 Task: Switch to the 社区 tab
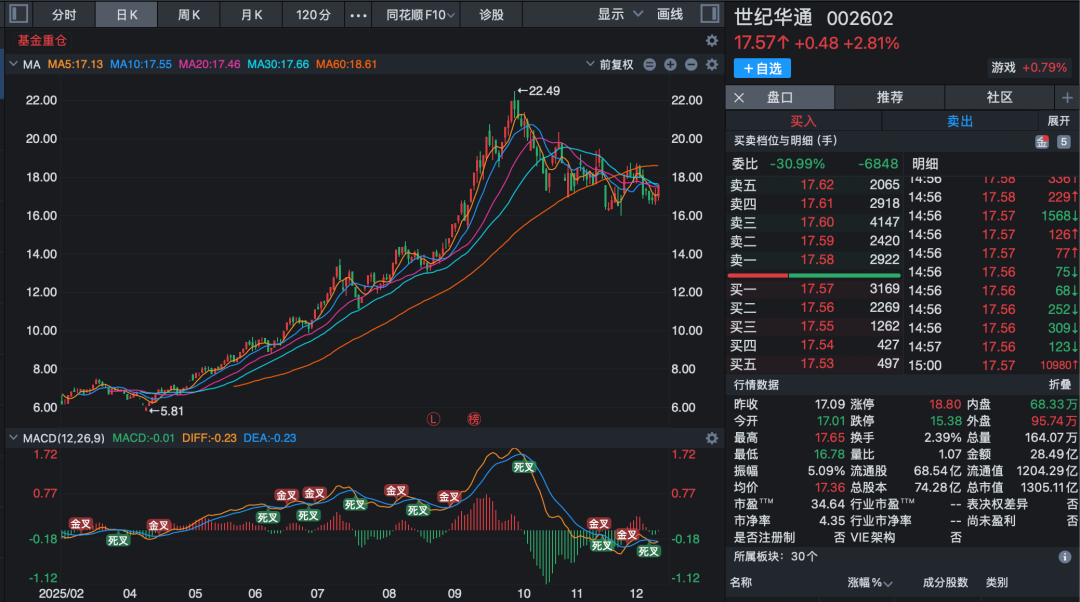click(999, 97)
